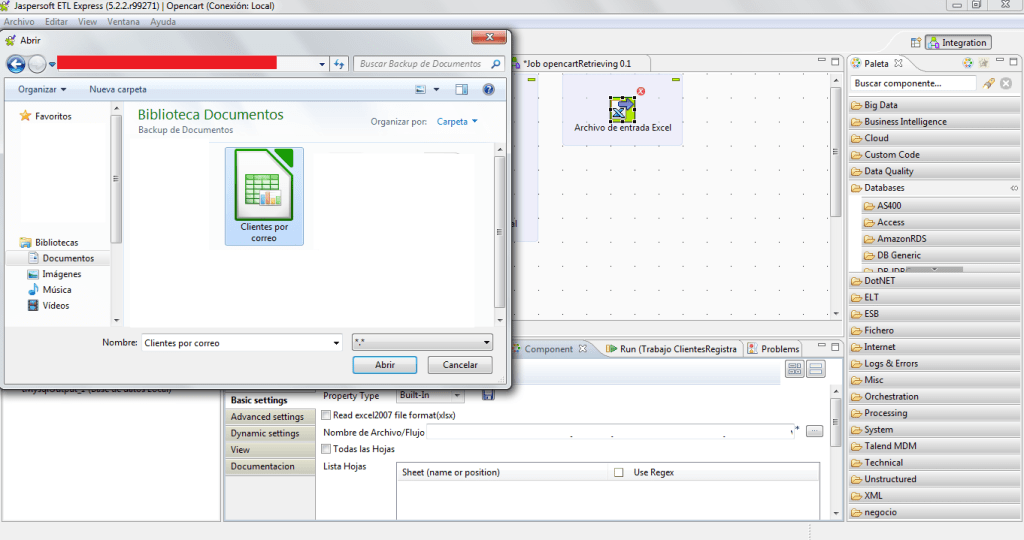Click the refresh icon beside the address bar
Screen dimensions: 1024x540
(339, 64)
